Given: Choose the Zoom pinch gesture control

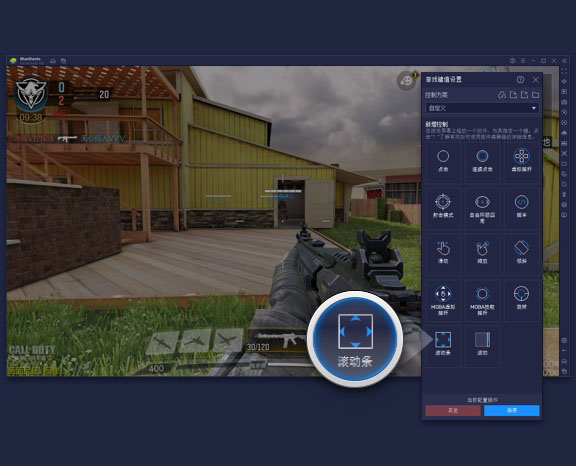Looking at the screenshot, I should [x=482, y=254].
